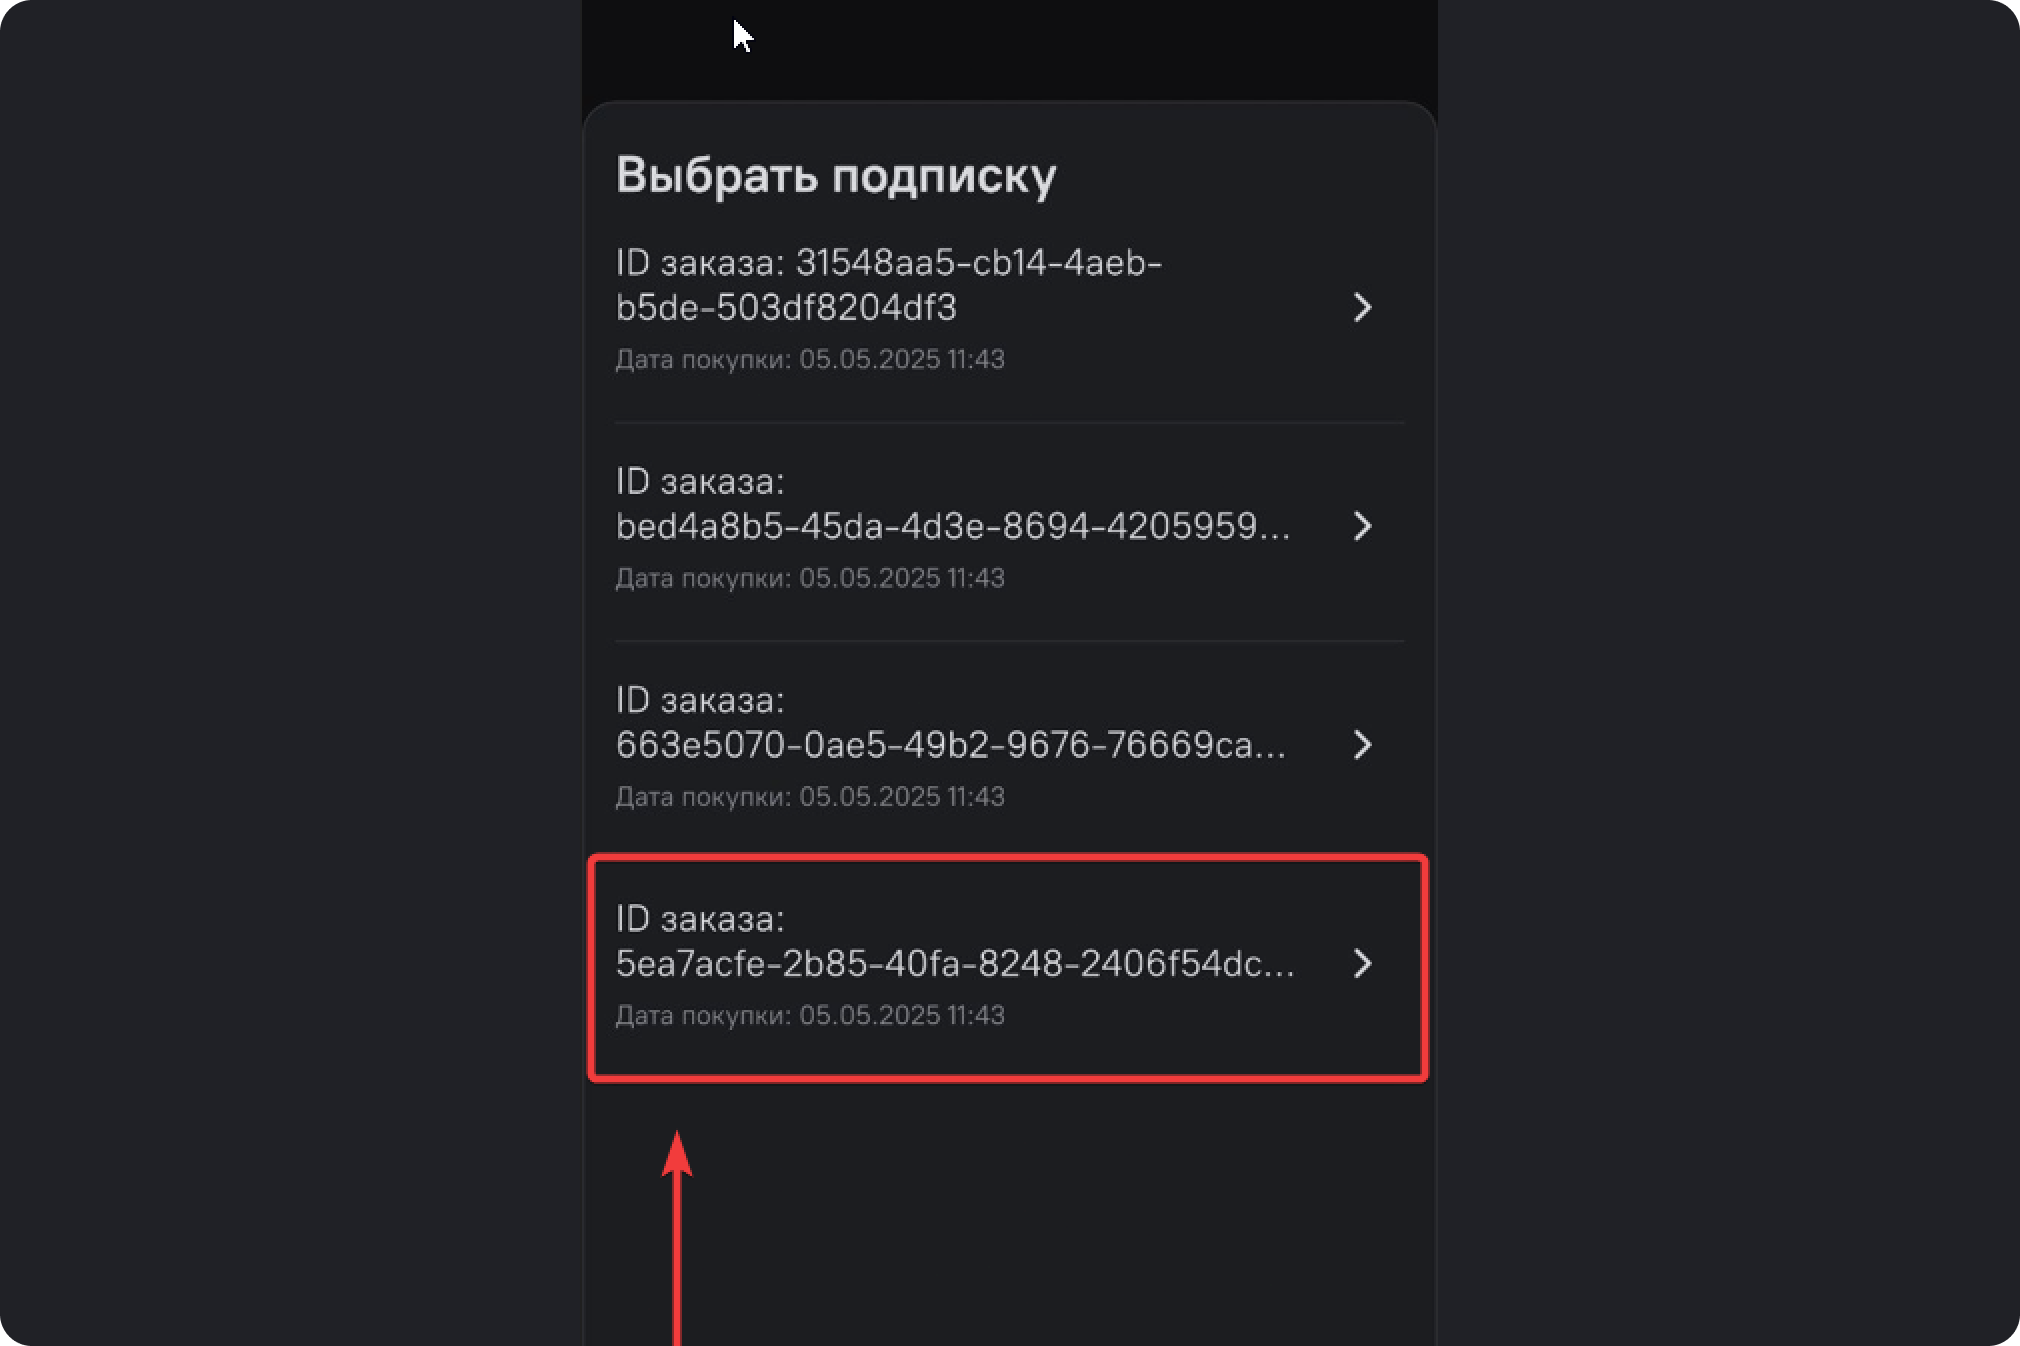Tap the chevron beside order bed4a8b5
Image resolution: width=2020 pixels, height=1346 pixels.
tap(1362, 526)
